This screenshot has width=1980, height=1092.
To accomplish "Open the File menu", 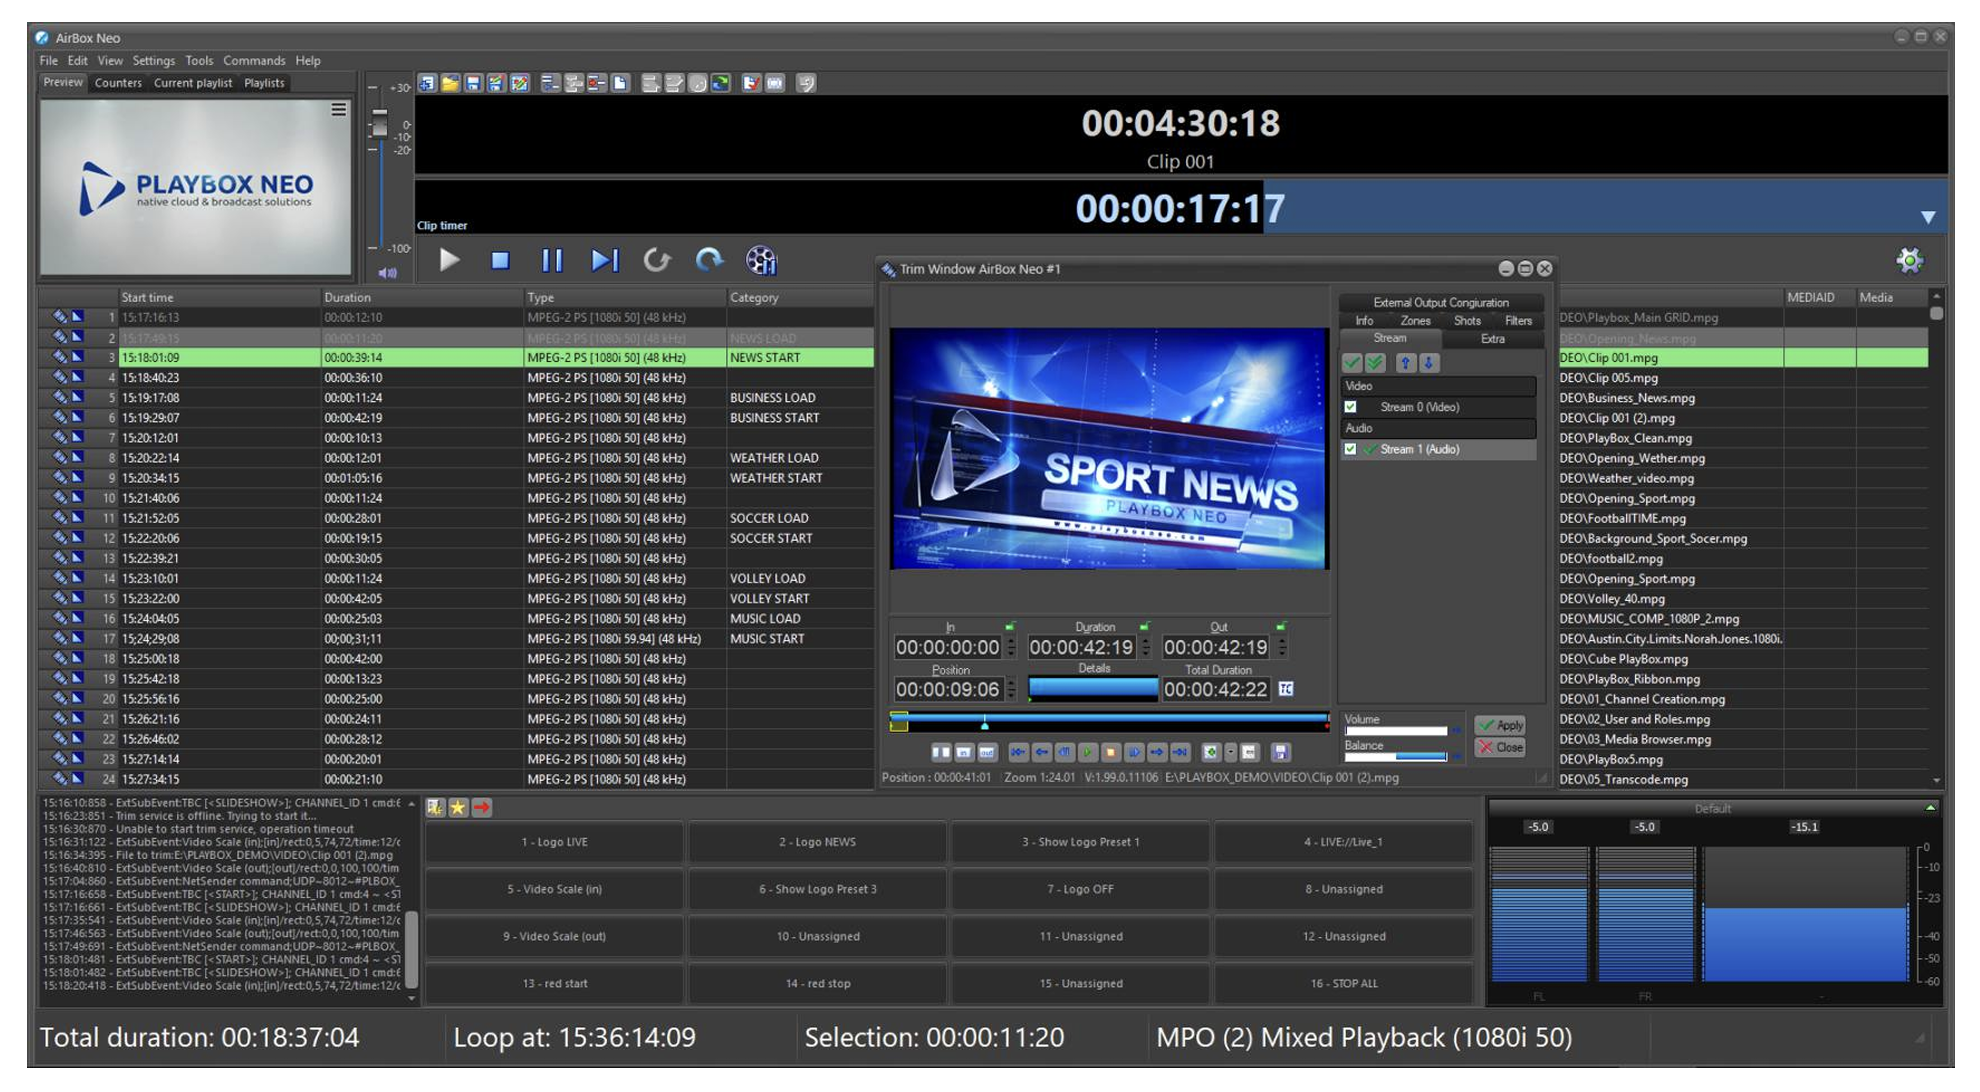I will [48, 61].
